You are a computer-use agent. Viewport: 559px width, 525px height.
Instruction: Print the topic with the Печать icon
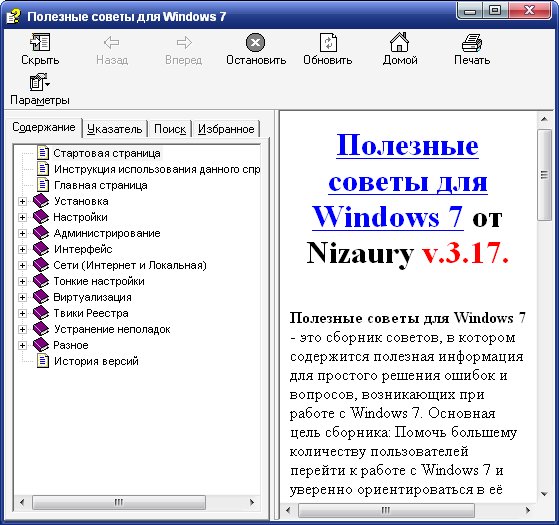(x=472, y=42)
